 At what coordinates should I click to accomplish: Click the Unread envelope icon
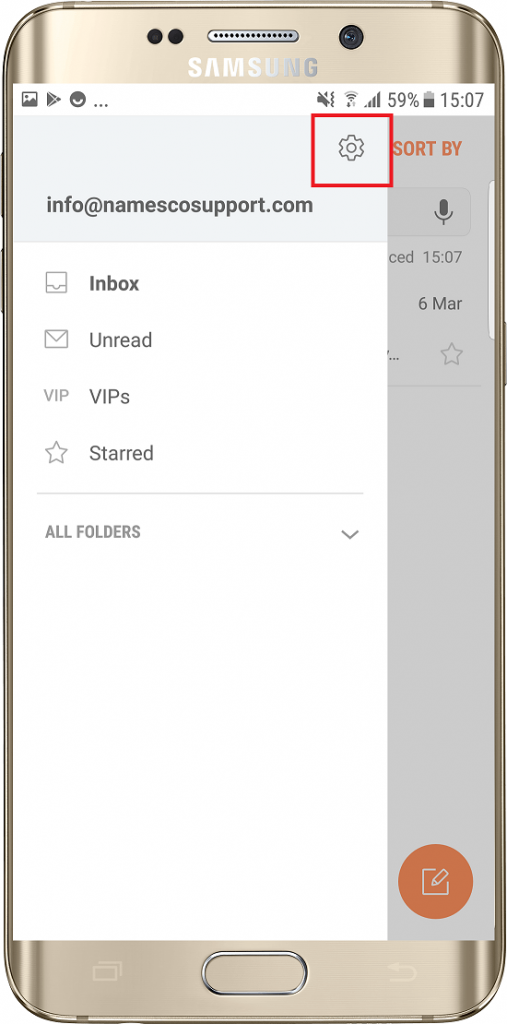(56, 340)
